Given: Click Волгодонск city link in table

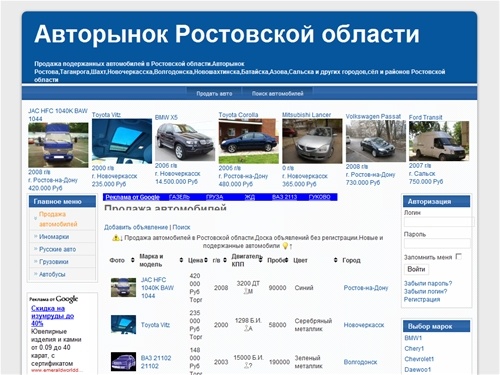Looking at the screenshot, I should (360, 362).
